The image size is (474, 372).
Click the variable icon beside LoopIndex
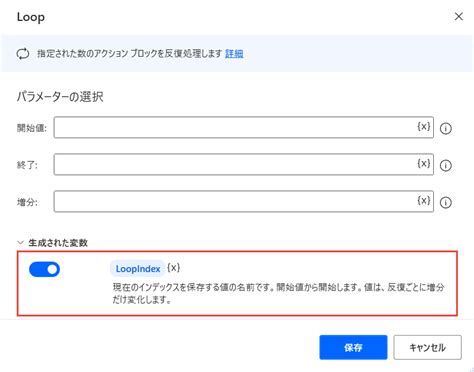(173, 268)
